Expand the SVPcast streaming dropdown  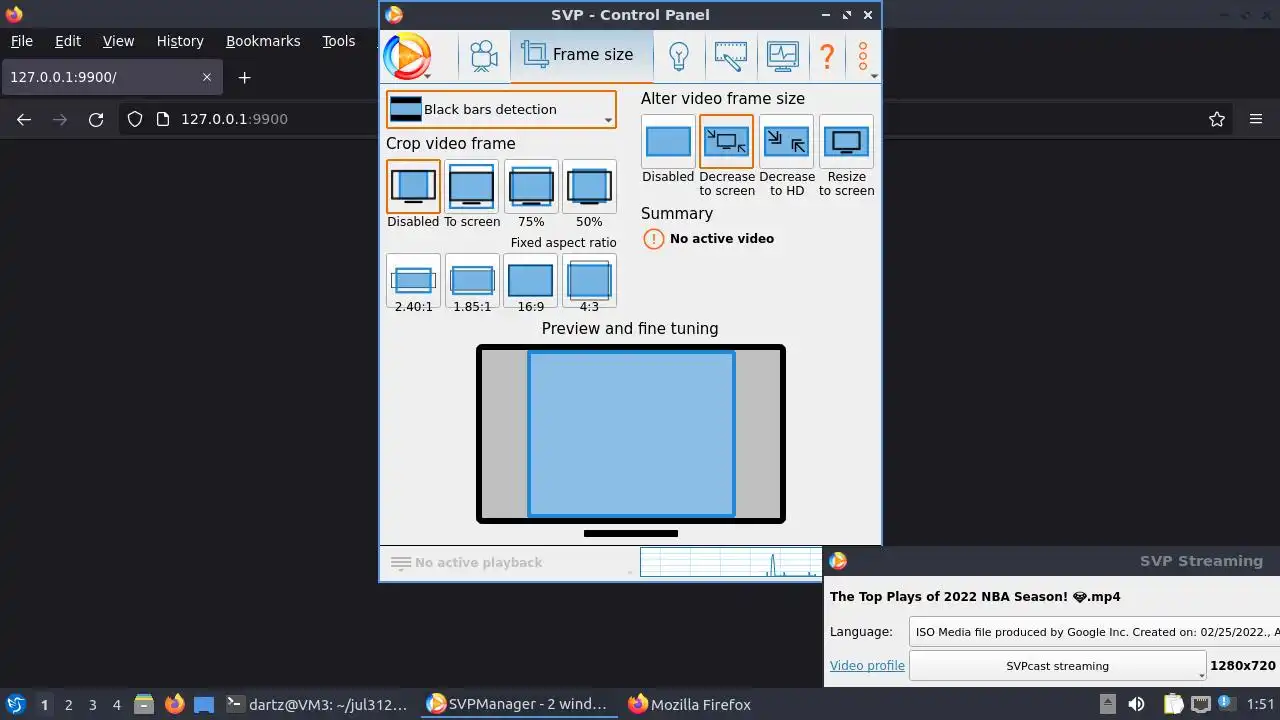click(x=1057, y=665)
